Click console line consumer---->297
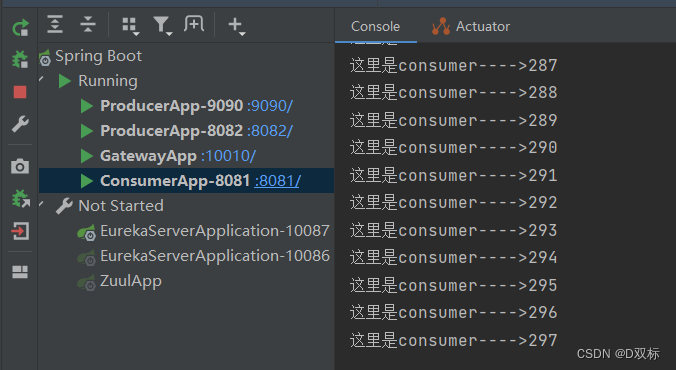 pos(454,340)
